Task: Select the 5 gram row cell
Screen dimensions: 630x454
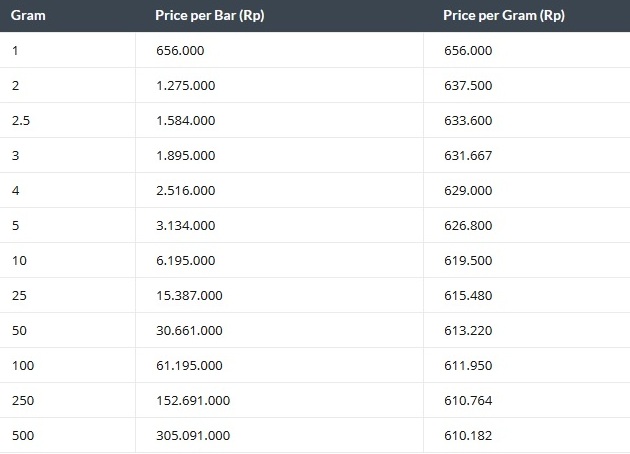Action: pyautogui.click(x=68, y=225)
